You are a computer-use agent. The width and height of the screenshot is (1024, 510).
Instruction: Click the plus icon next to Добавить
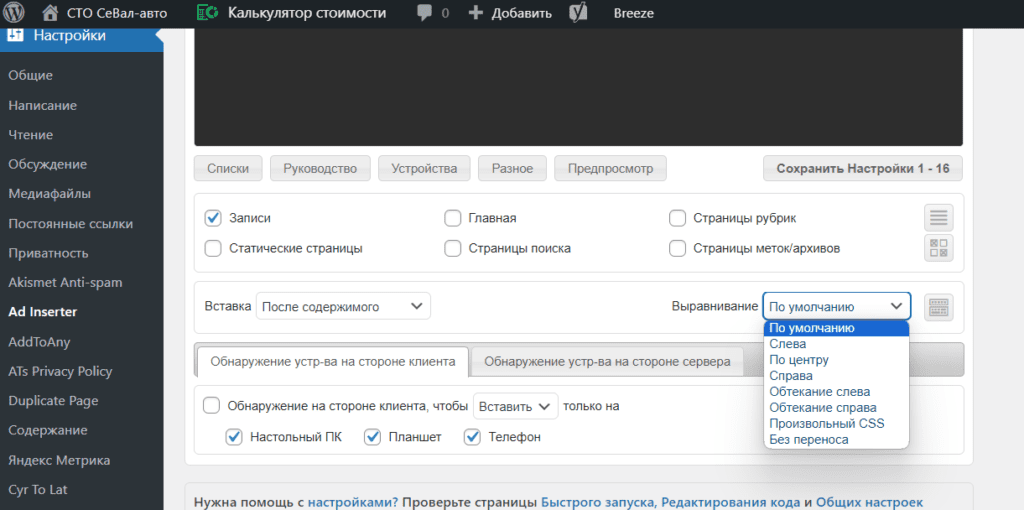(476, 13)
